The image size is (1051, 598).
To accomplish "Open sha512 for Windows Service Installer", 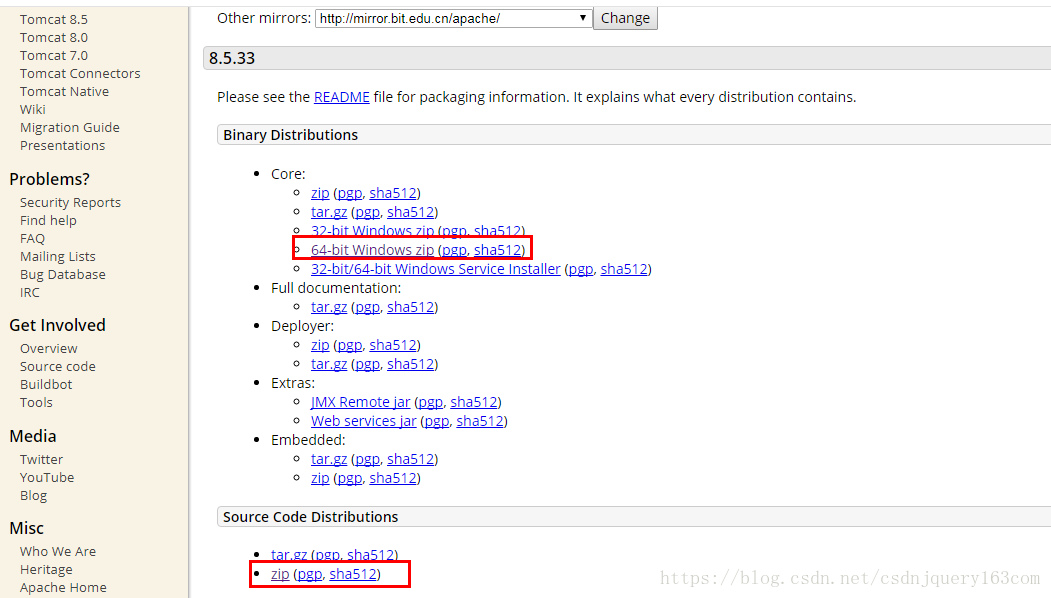I will [624, 269].
